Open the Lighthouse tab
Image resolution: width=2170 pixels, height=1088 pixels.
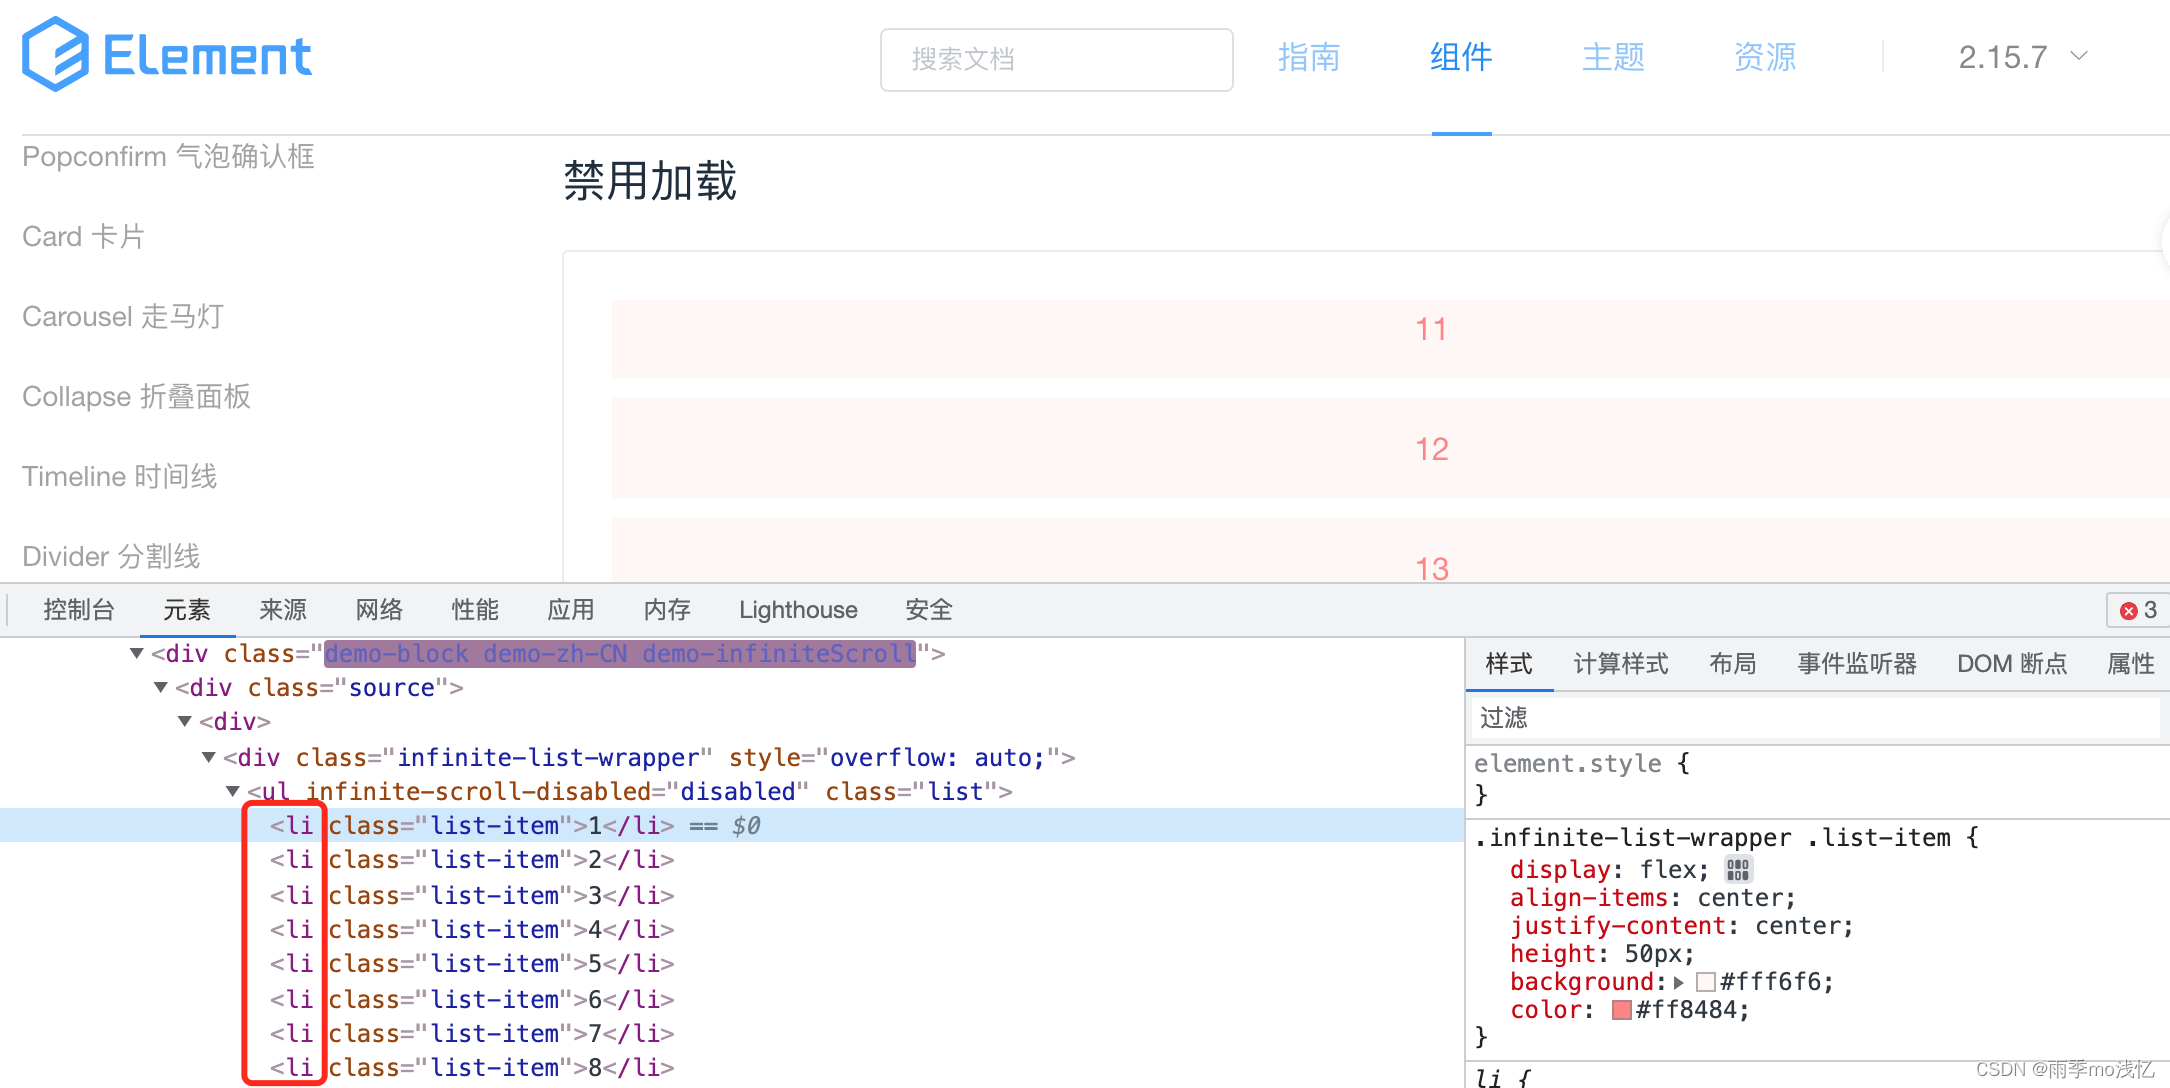click(x=798, y=610)
